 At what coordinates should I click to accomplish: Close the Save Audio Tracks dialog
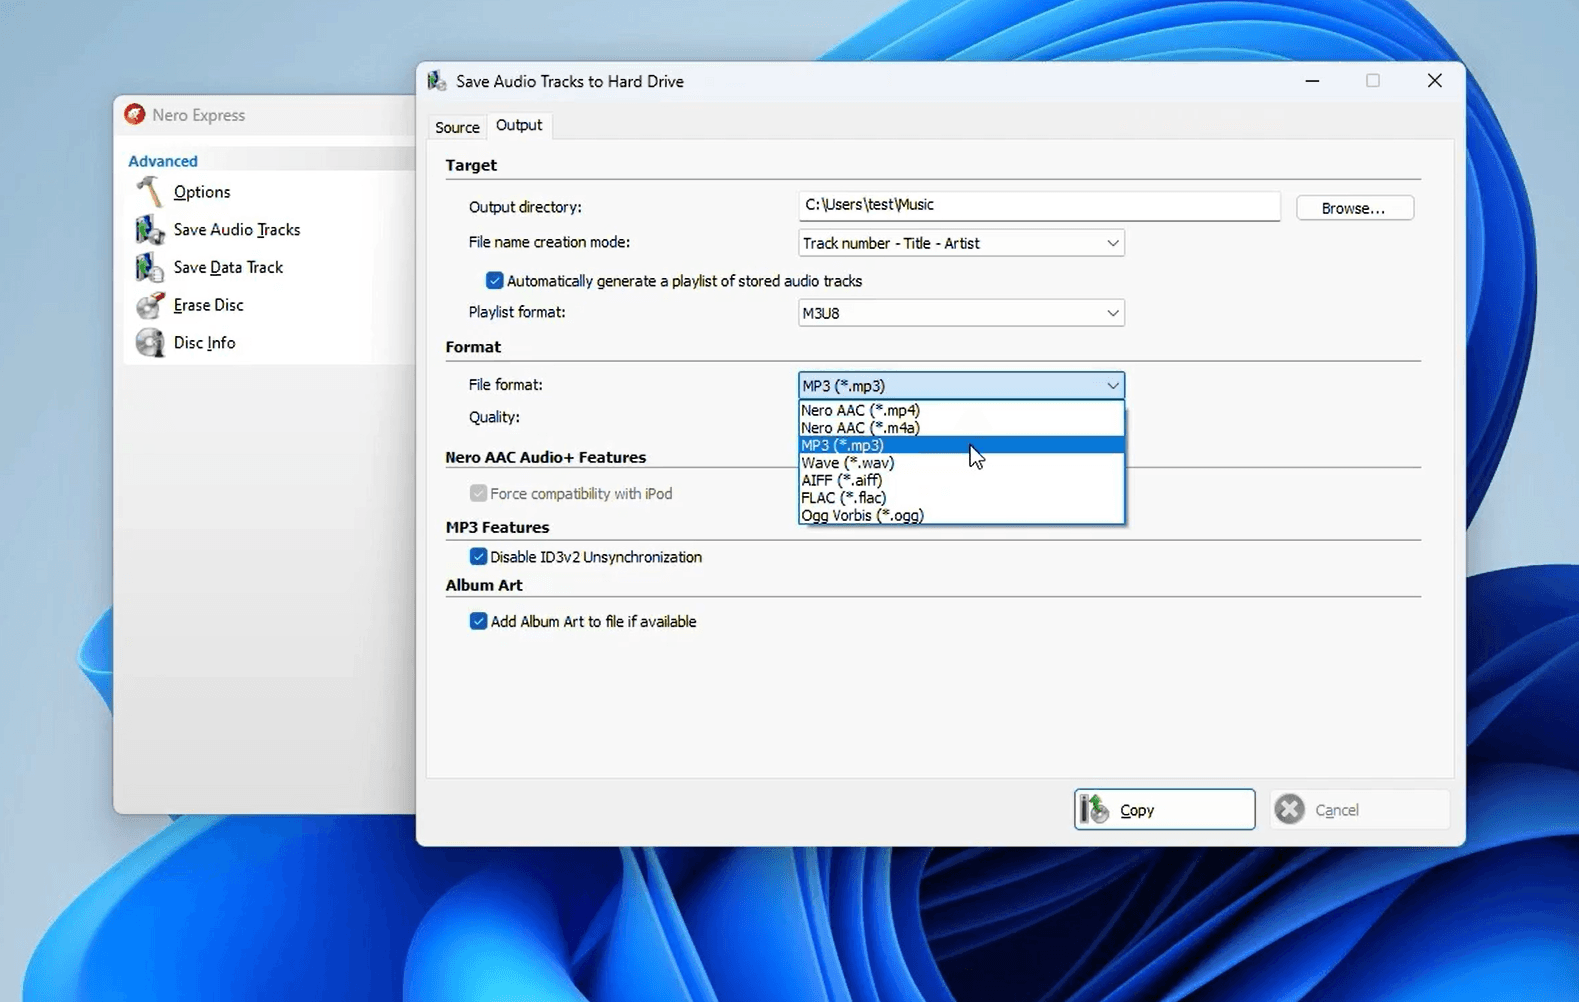click(1434, 81)
